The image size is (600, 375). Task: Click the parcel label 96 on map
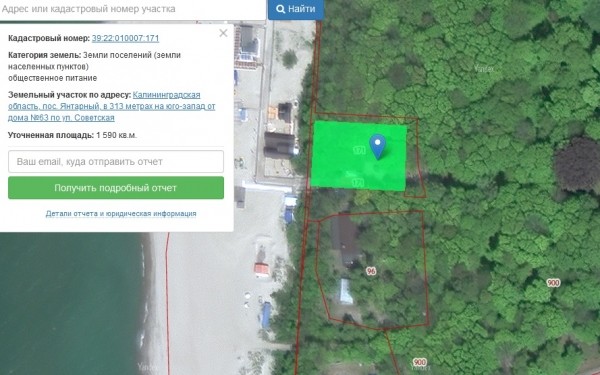[371, 271]
